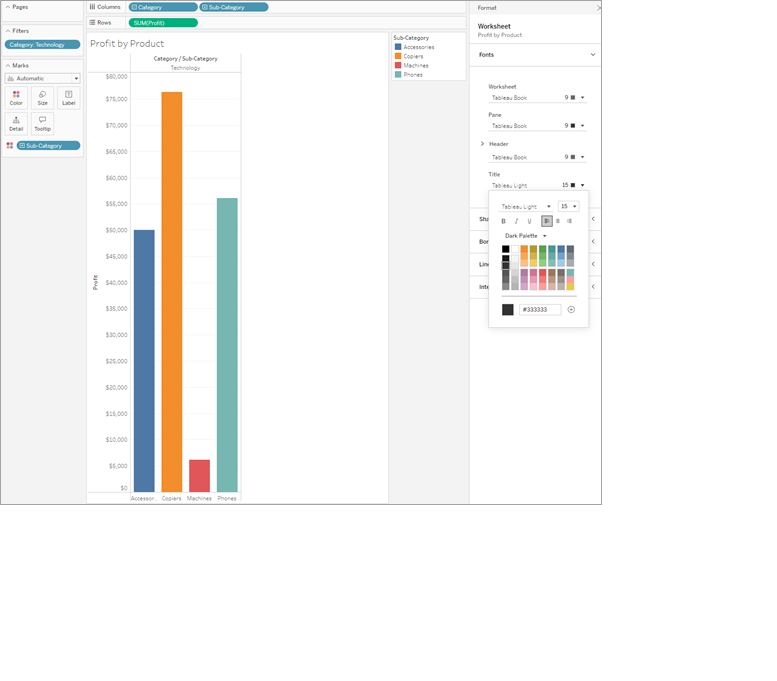The height and width of the screenshot is (681, 777).
Task: Toggle underline for title font
Action: tap(529, 221)
